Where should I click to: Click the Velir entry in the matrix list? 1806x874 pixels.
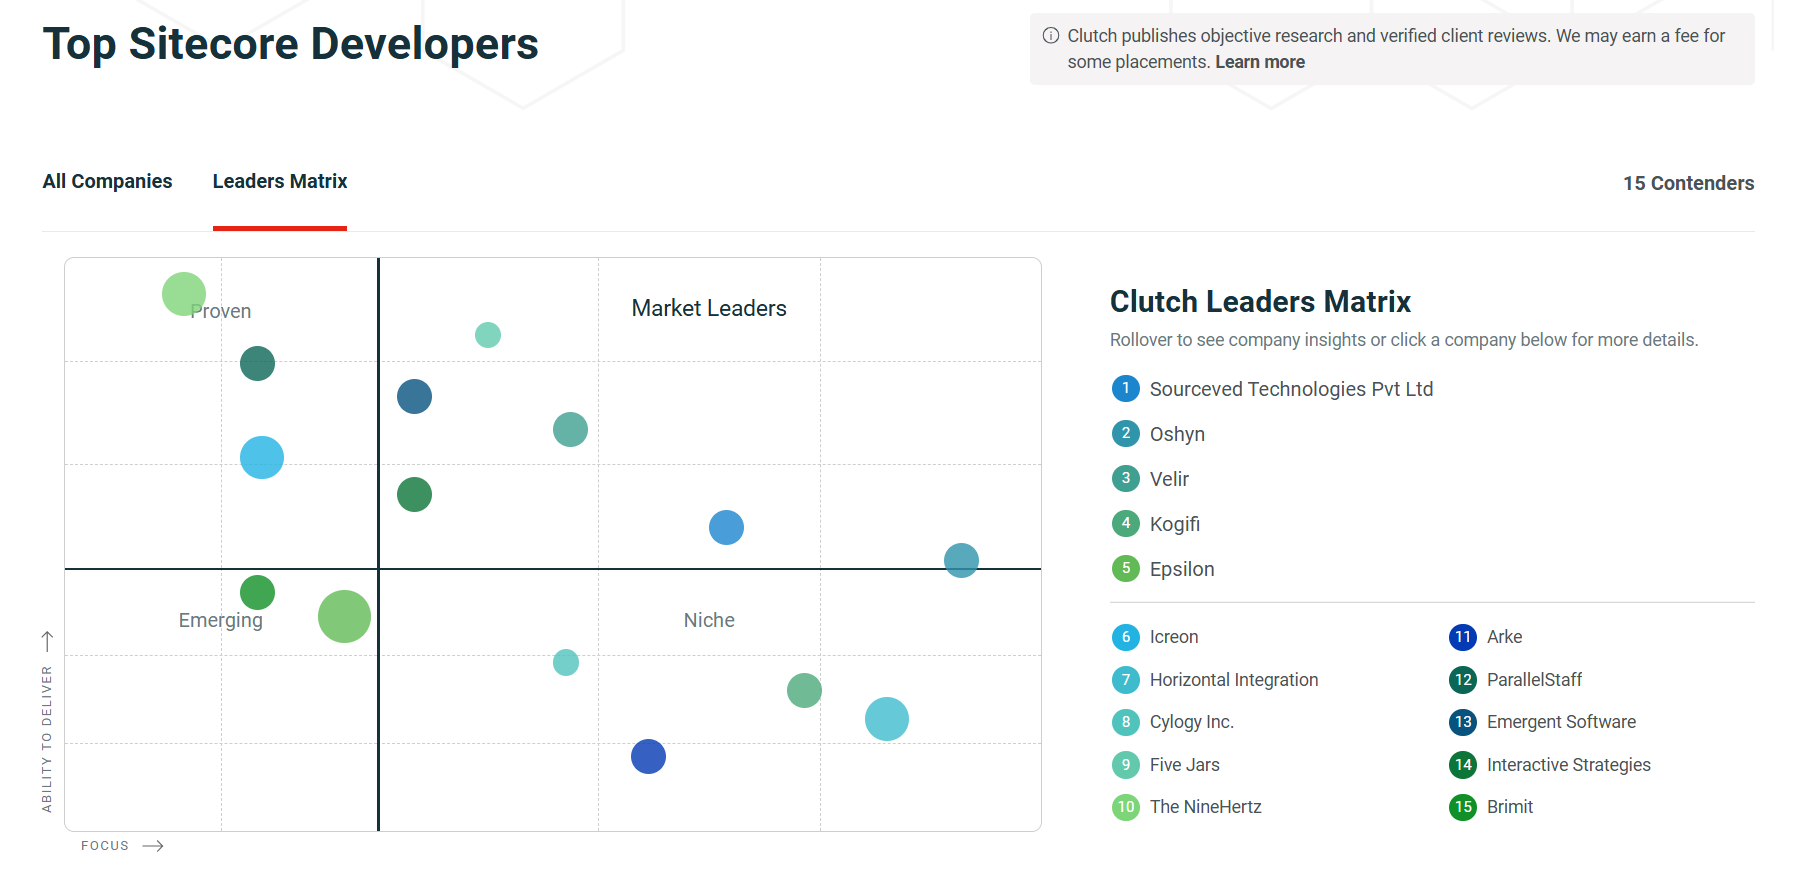[1169, 479]
